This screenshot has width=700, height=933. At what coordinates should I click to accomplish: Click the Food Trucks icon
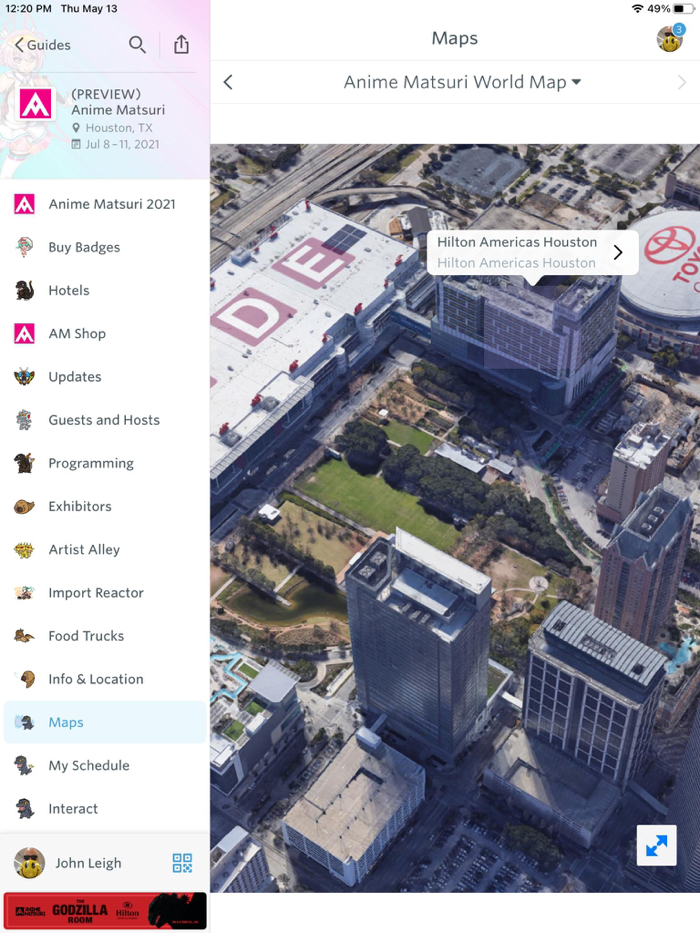coord(24,636)
